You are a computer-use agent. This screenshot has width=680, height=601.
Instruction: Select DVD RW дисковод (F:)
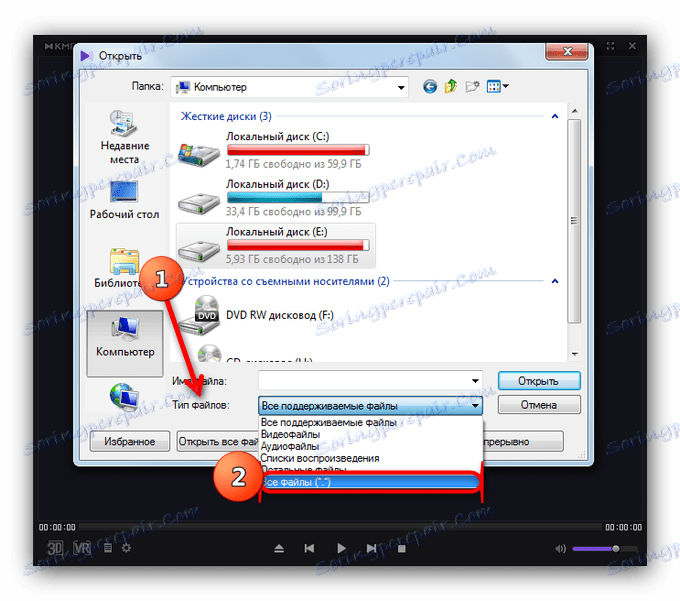[256, 315]
